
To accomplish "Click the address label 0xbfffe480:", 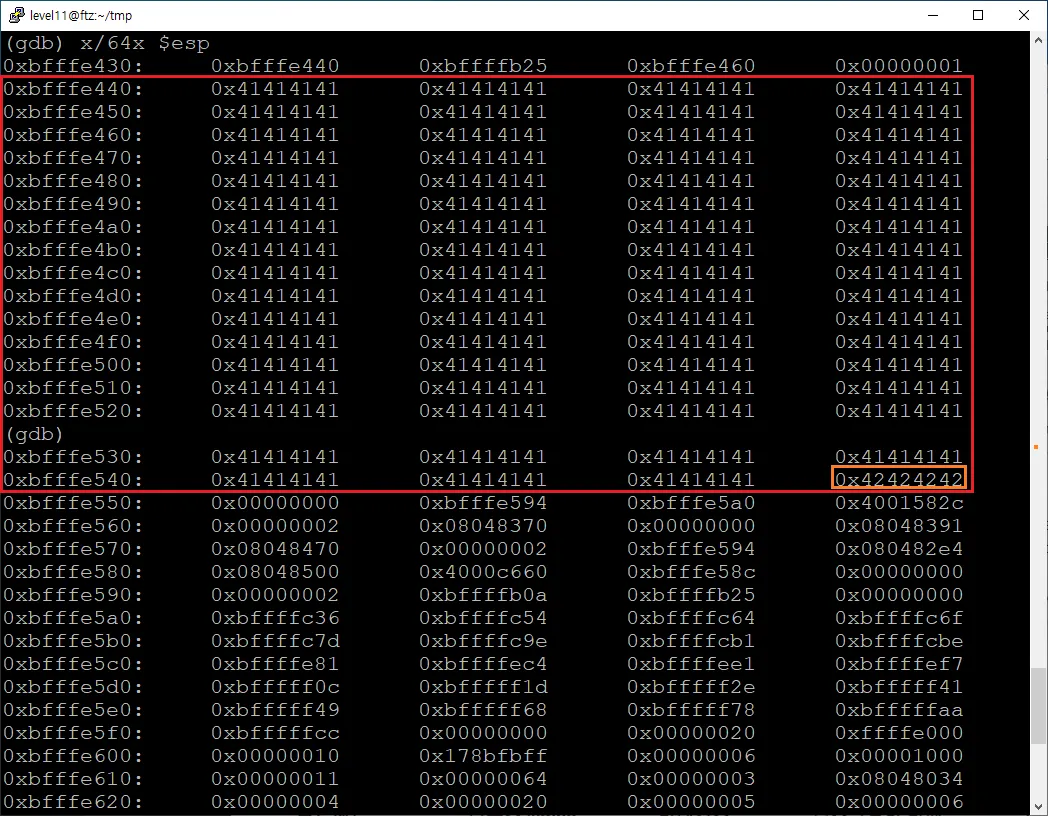I will coord(73,181).
